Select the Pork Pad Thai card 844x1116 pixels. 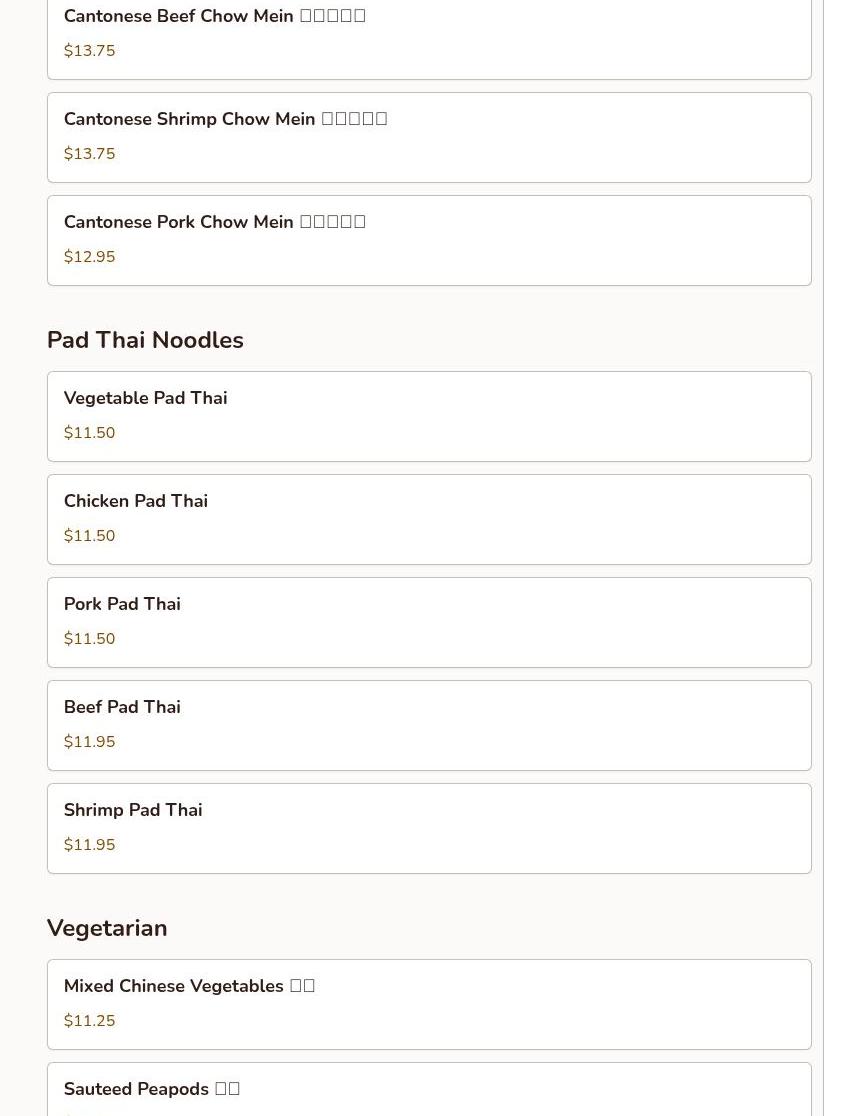coord(428,622)
